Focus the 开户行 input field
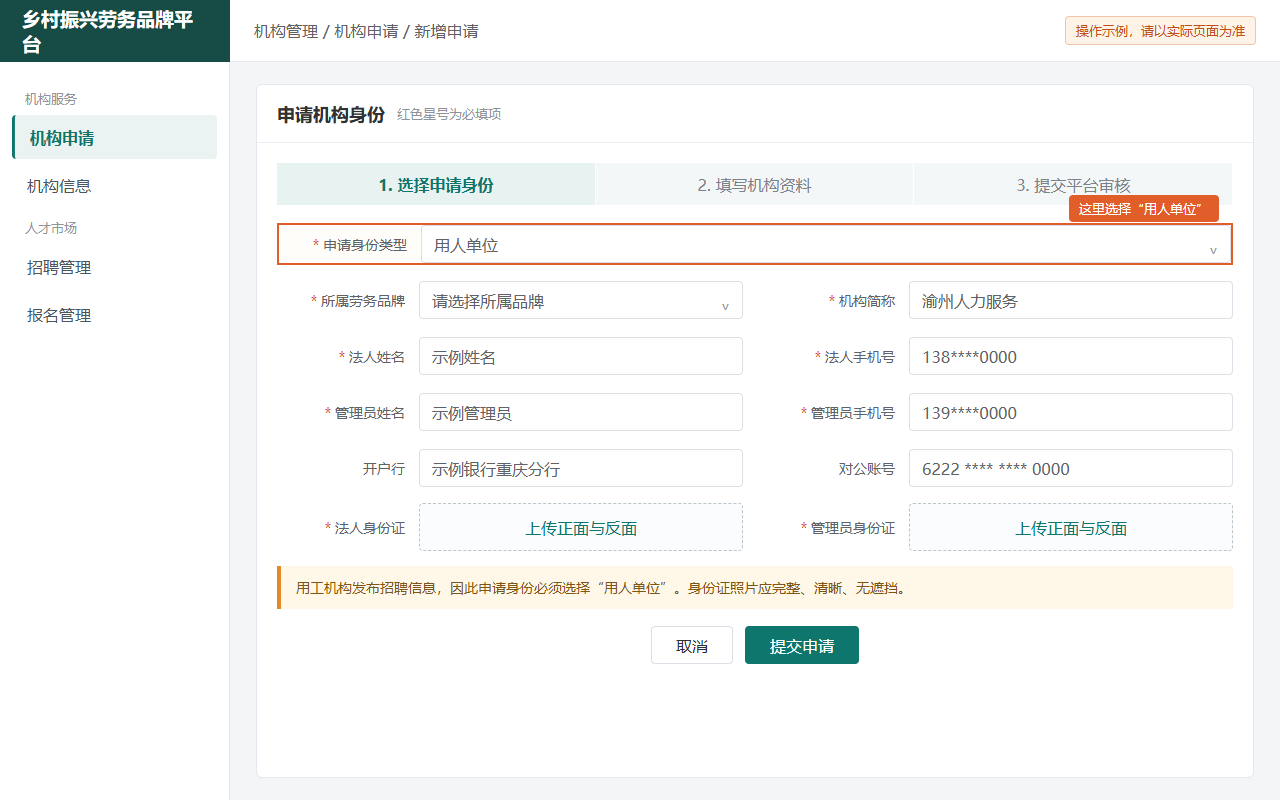 [581, 468]
